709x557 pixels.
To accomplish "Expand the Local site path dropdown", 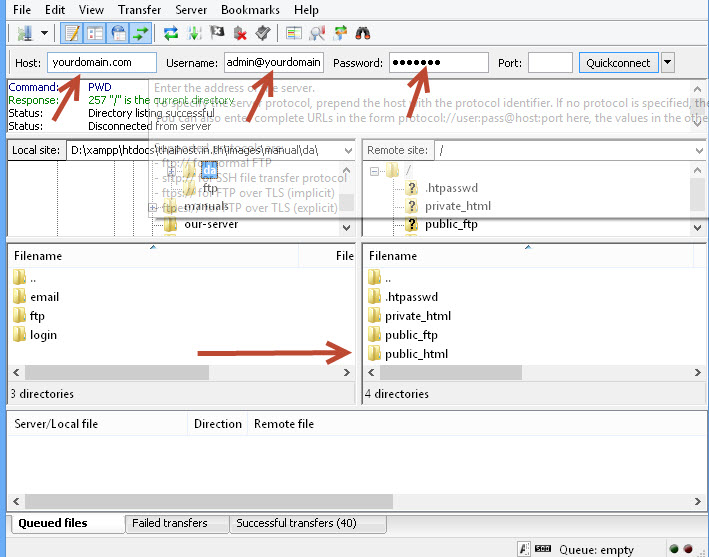I will coord(348,151).
